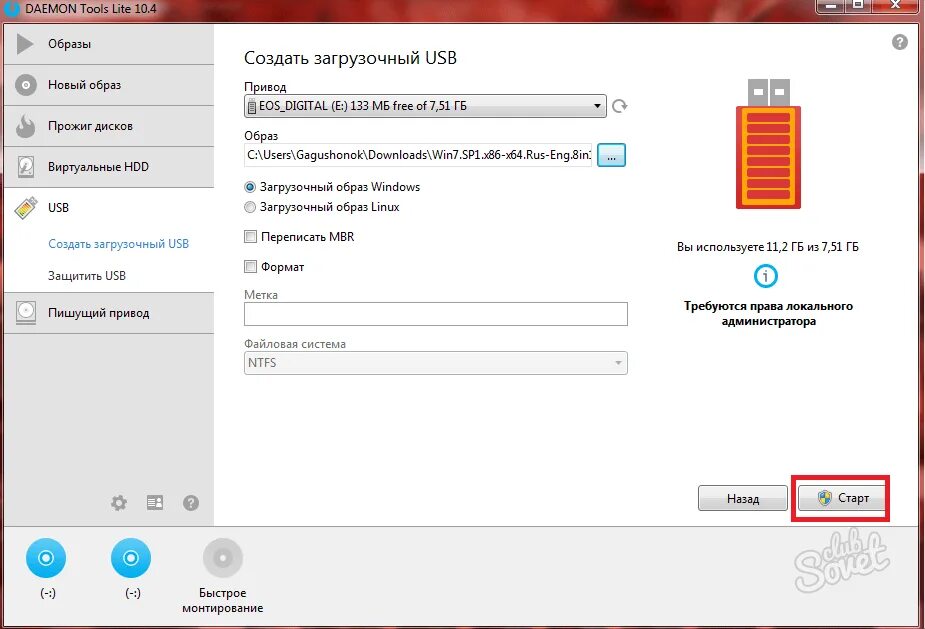Image resolution: width=925 pixels, height=629 pixels.
Task: Click the Быстрое монтирование disc icon
Action: pos(222,558)
